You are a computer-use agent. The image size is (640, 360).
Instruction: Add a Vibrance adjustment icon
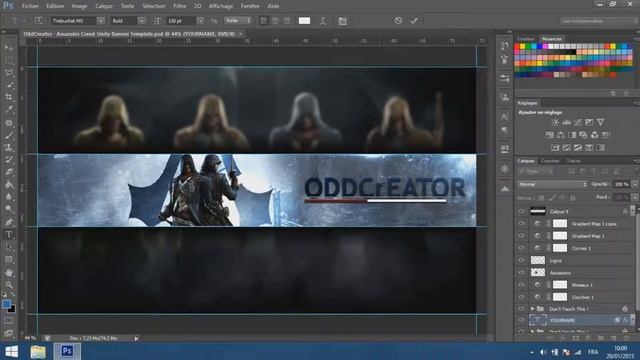point(600,122)
